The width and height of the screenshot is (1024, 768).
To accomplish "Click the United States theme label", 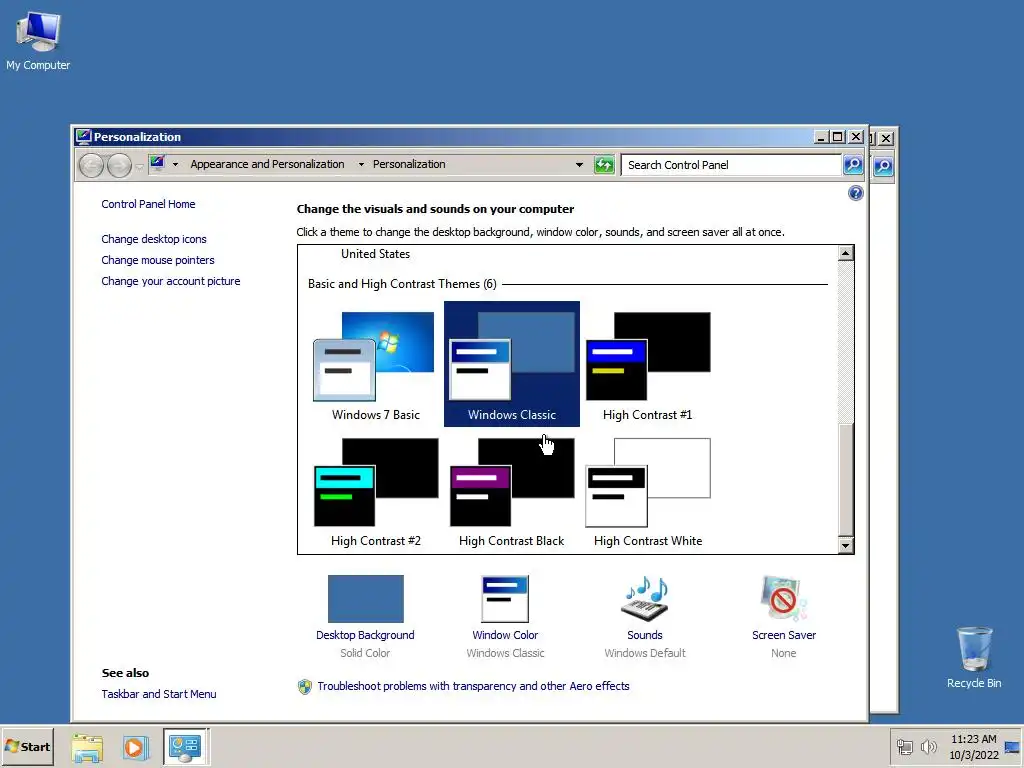I will click(376, 253).
